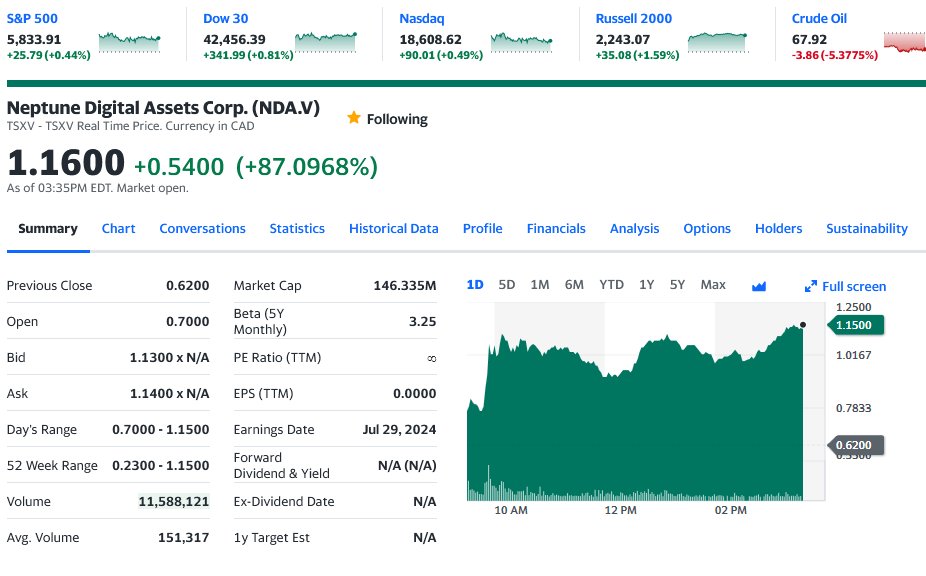Open the chart type icon

point(759,287)
